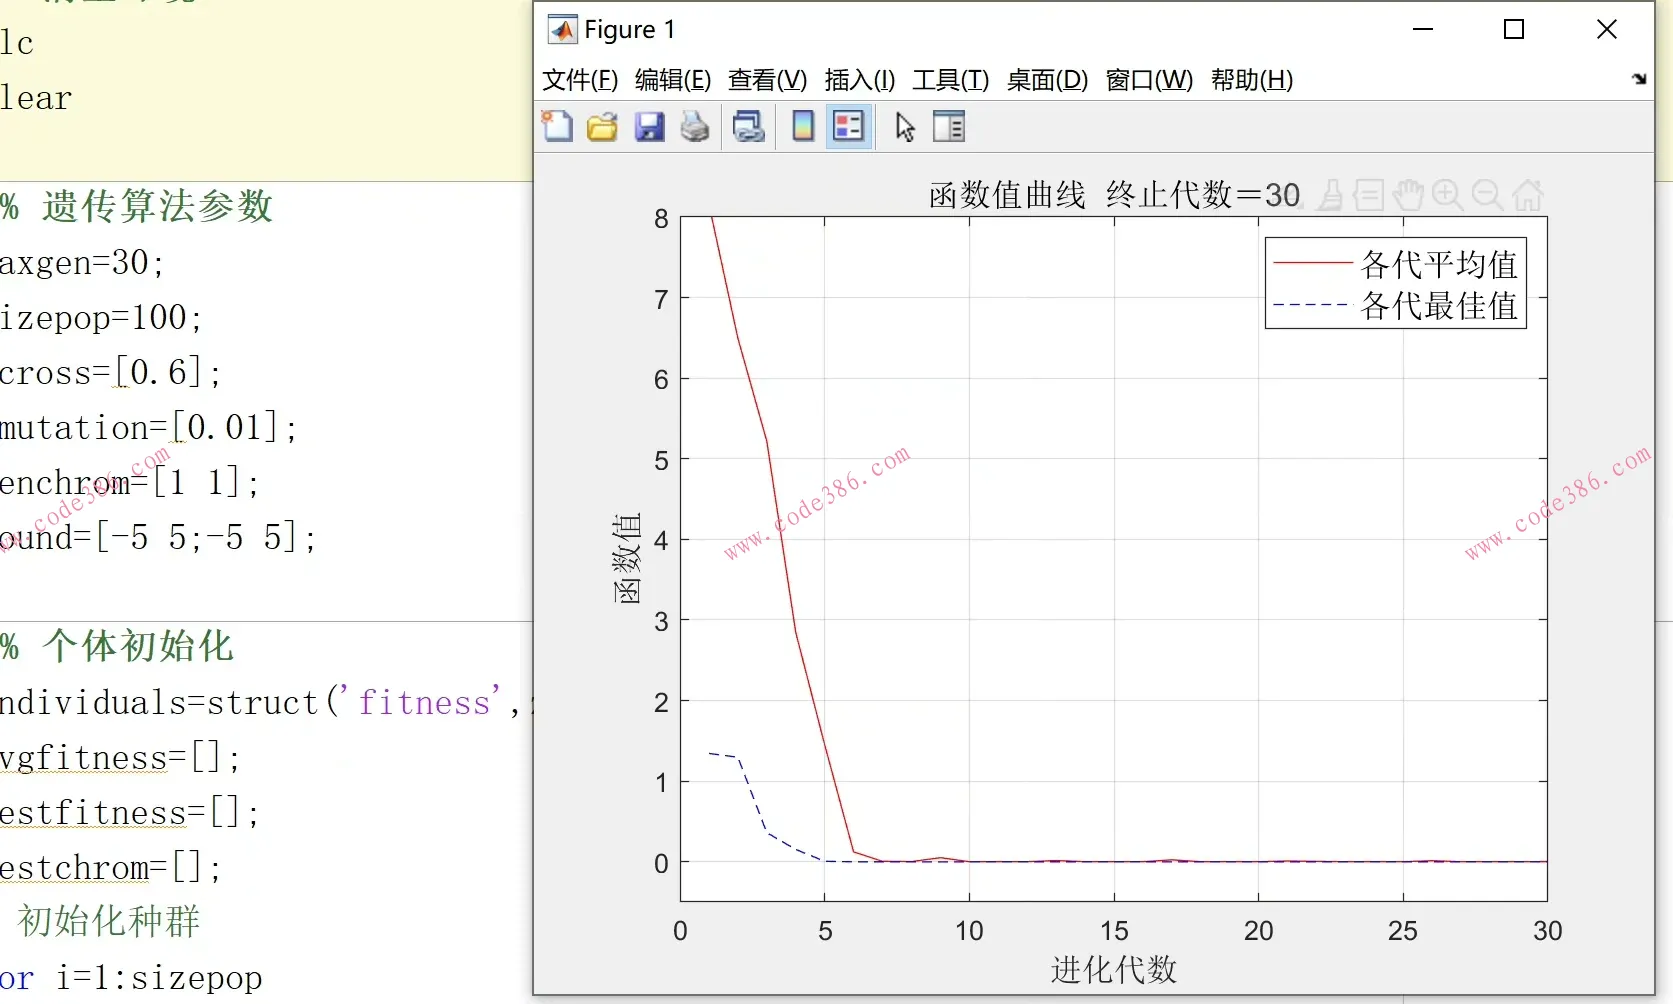Click the x-axis tick label 25
The image size is (1673, 1004).
click(1402, 932)
